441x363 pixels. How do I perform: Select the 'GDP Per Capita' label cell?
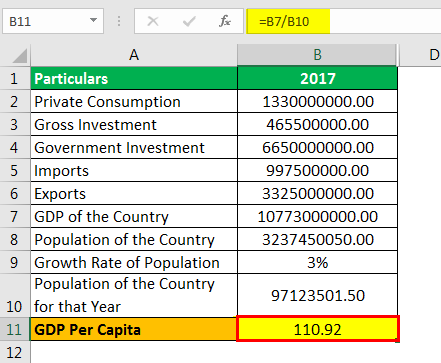tap(134, 329)
